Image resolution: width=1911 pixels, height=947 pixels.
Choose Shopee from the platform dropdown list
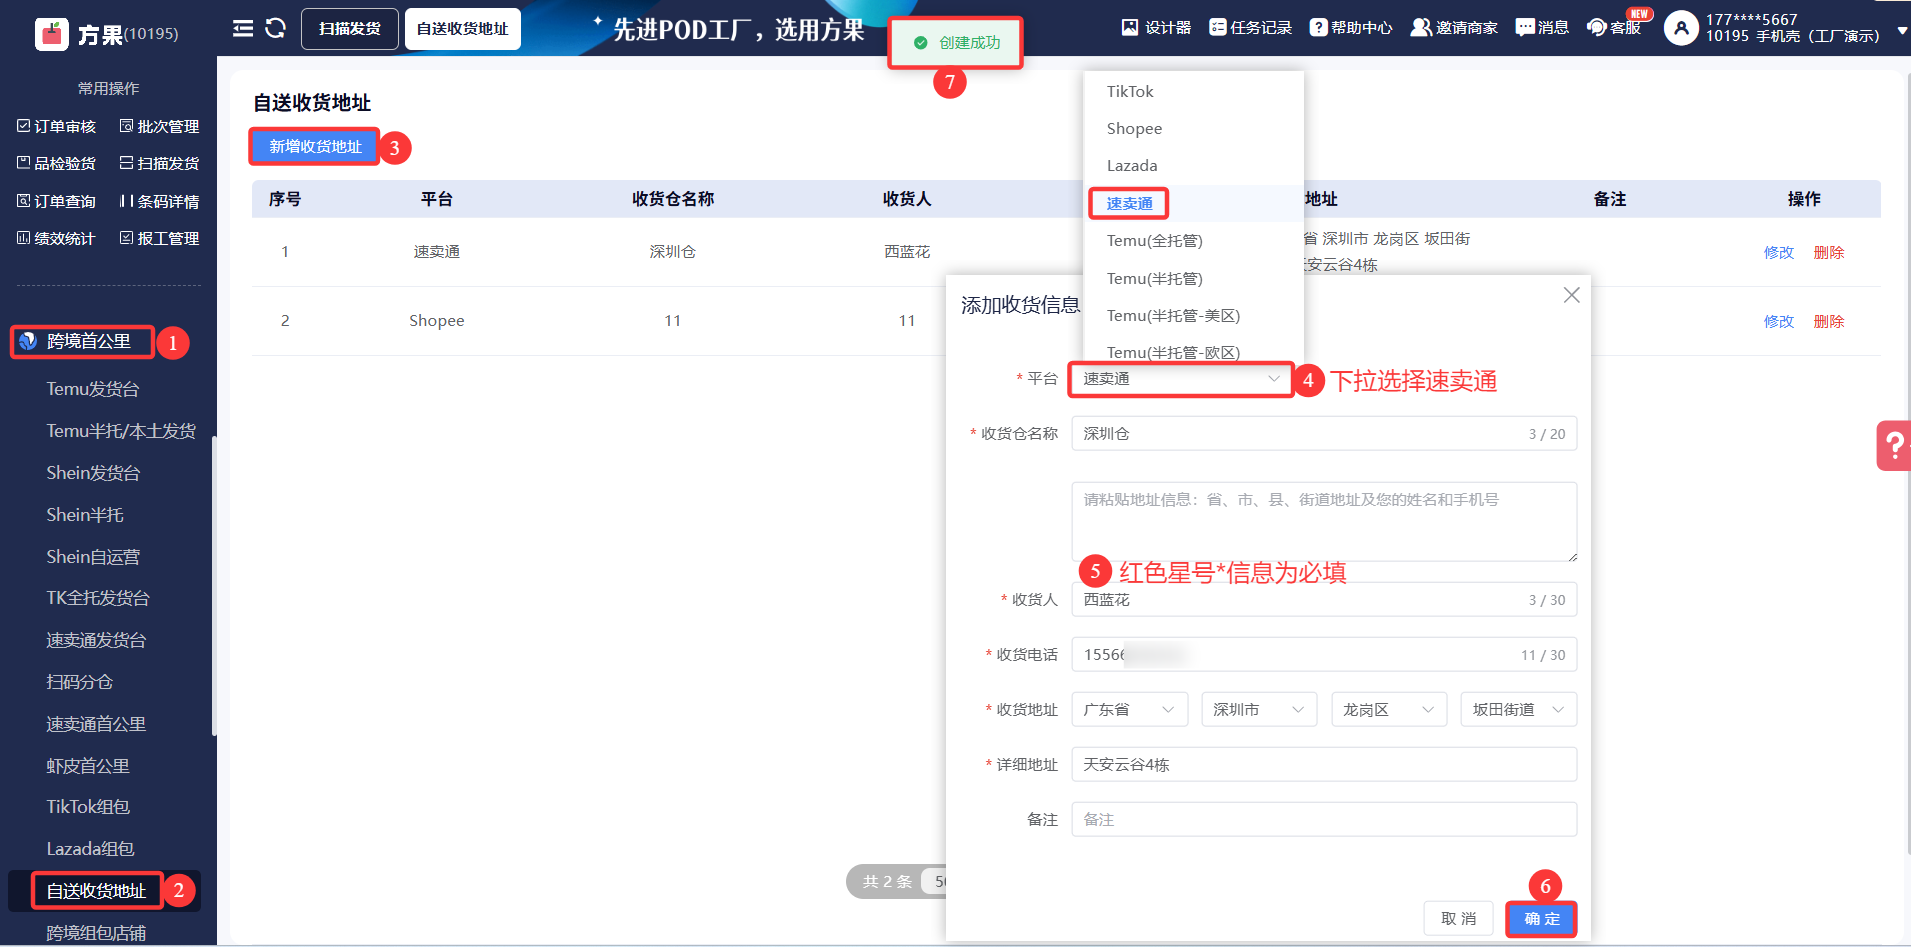click(1193, 129)
